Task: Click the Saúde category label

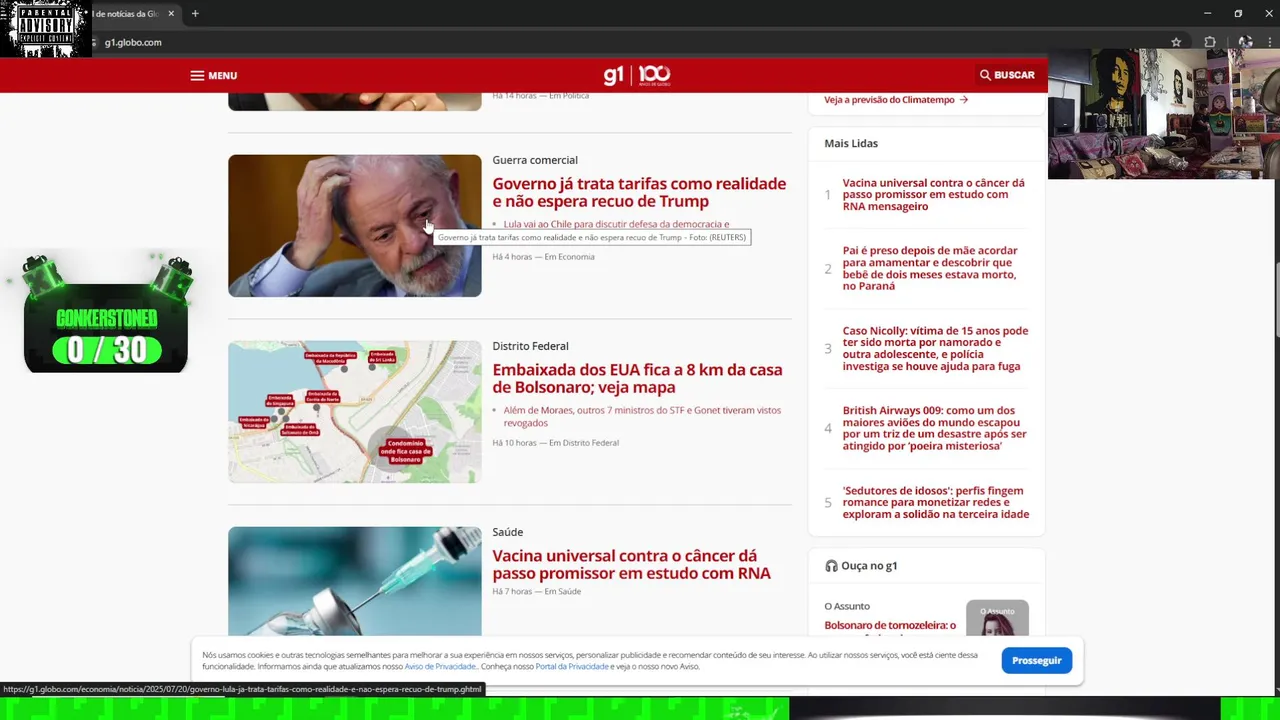Action: 508,532
